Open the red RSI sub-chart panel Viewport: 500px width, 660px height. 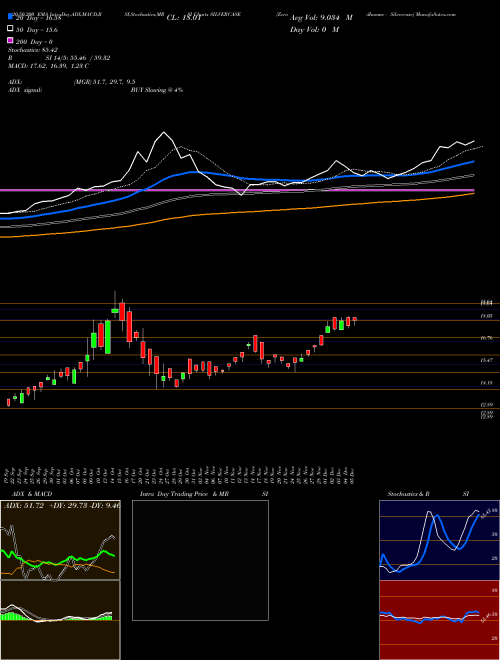tap(439, 620)
